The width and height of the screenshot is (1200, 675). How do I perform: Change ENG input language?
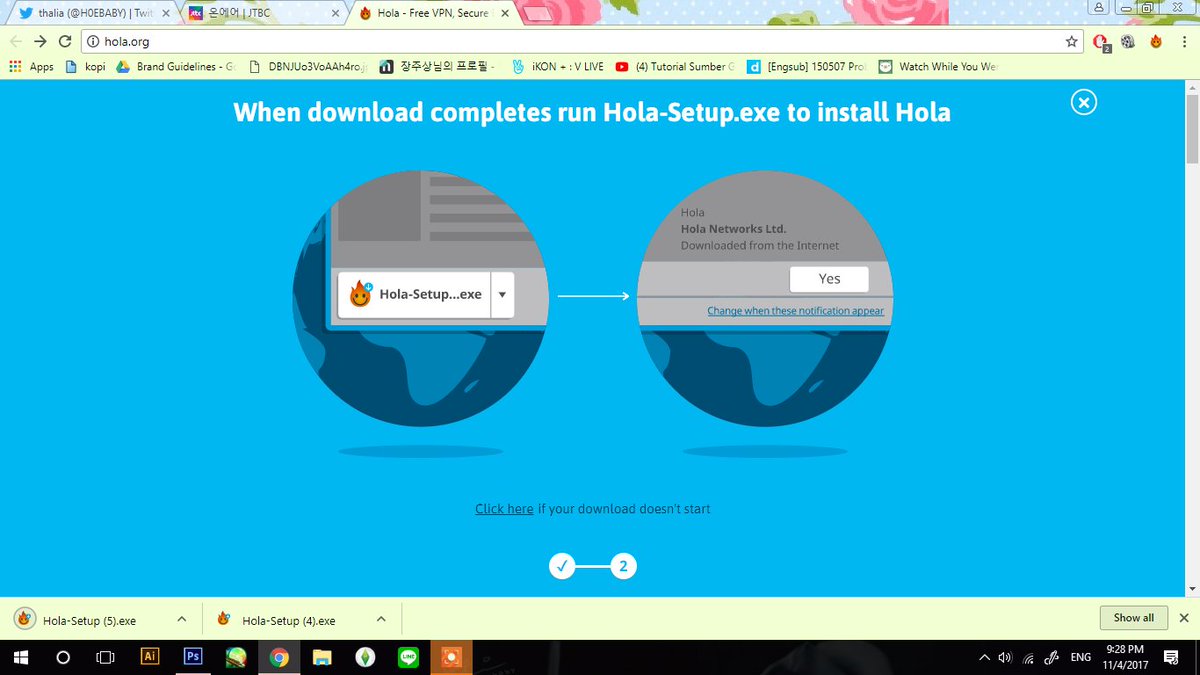[1080, 657]
